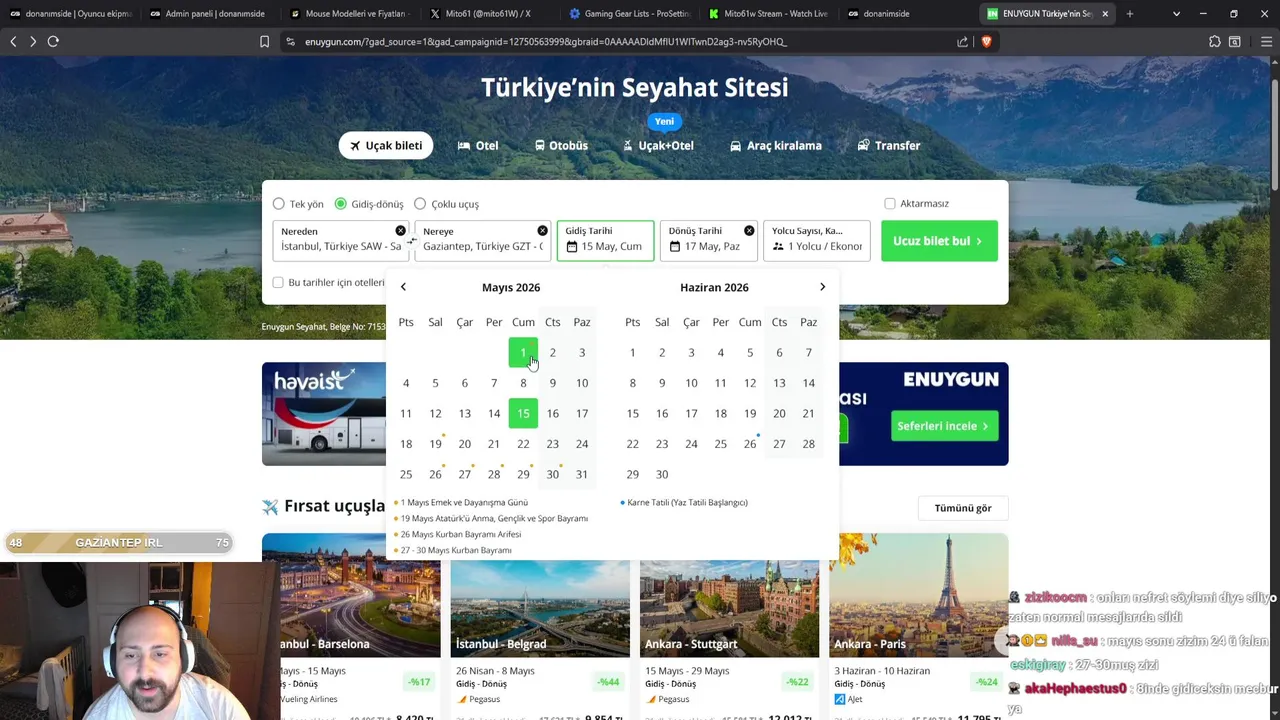
Task: Select Gidiş-dönüş round trip option
Action: 369,204
